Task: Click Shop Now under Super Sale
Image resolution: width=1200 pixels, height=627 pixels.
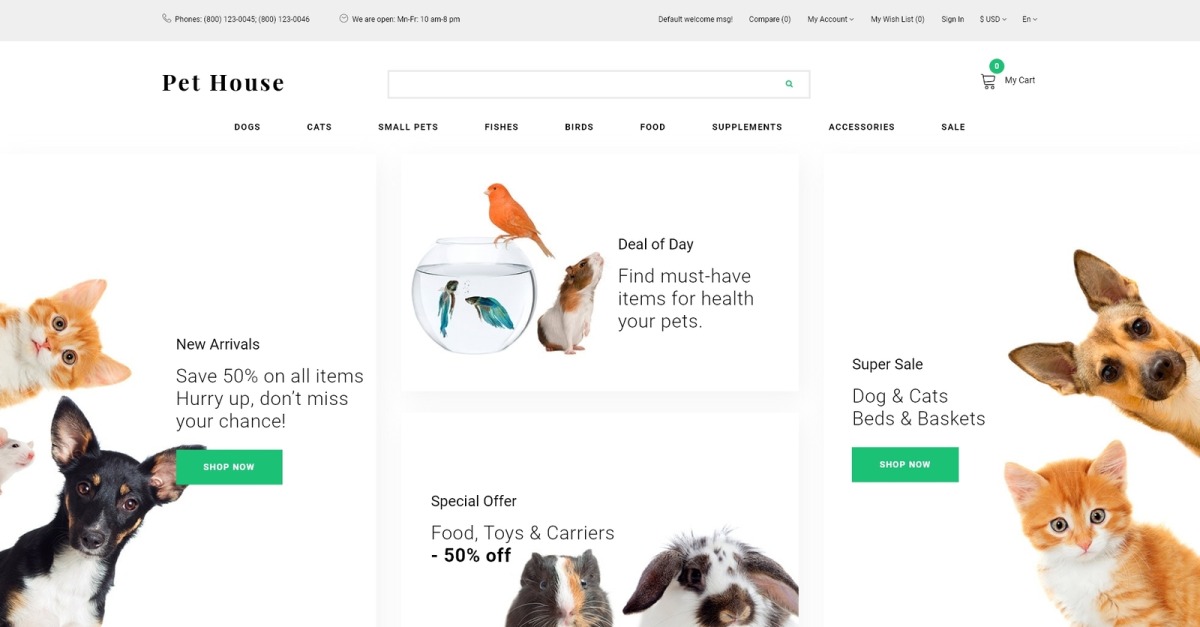Action: (x=905, y=464)
